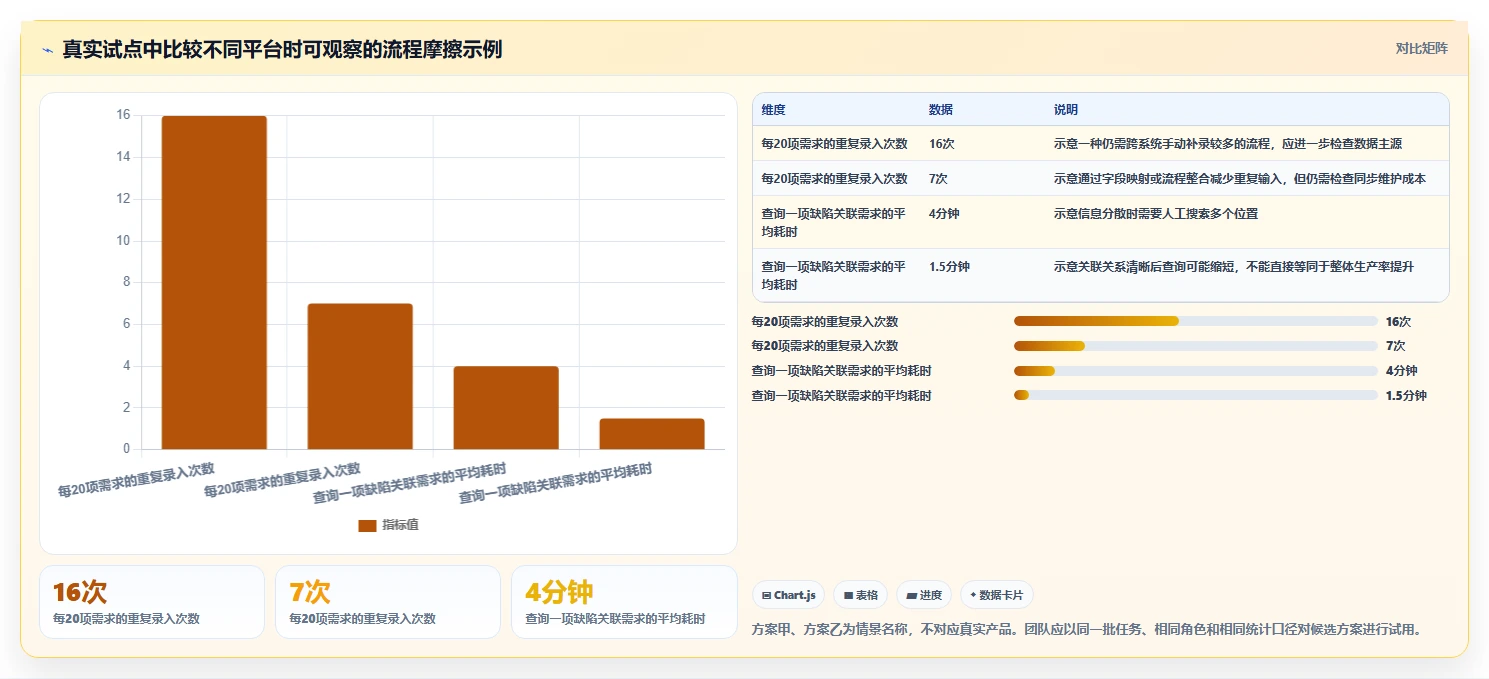Select the 进度 chip
The height and width of the screenshot is (679, 1489).
point(924,595)
